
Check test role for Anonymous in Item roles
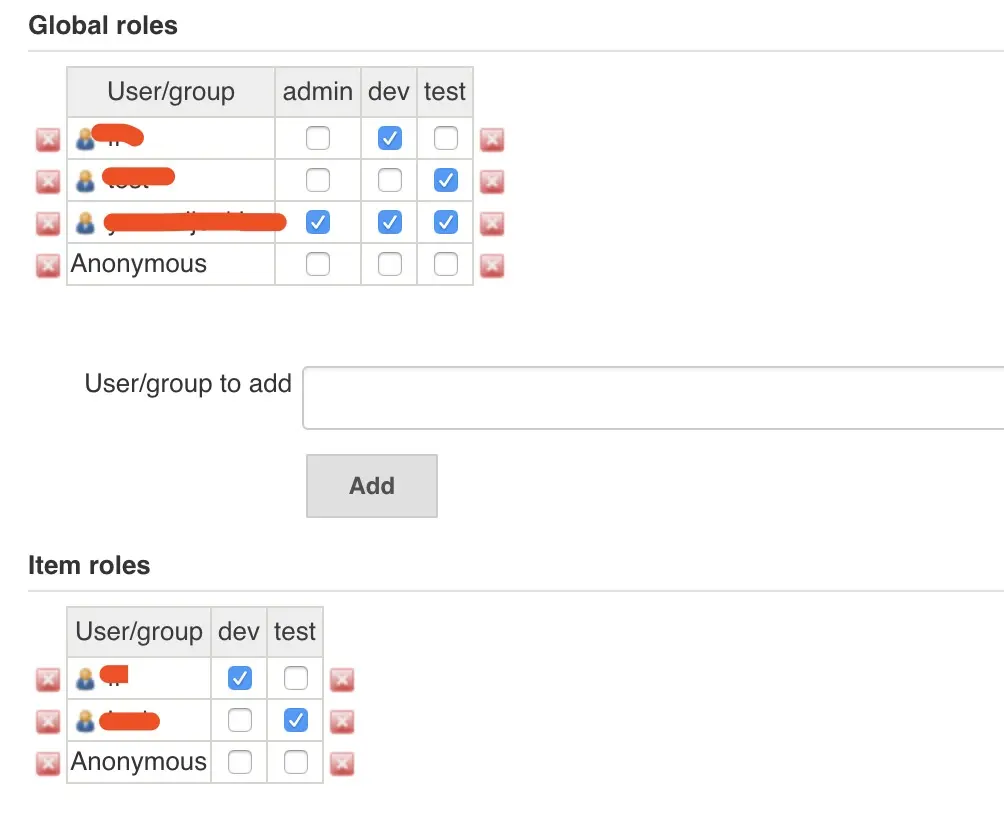[x=296, y=762]
